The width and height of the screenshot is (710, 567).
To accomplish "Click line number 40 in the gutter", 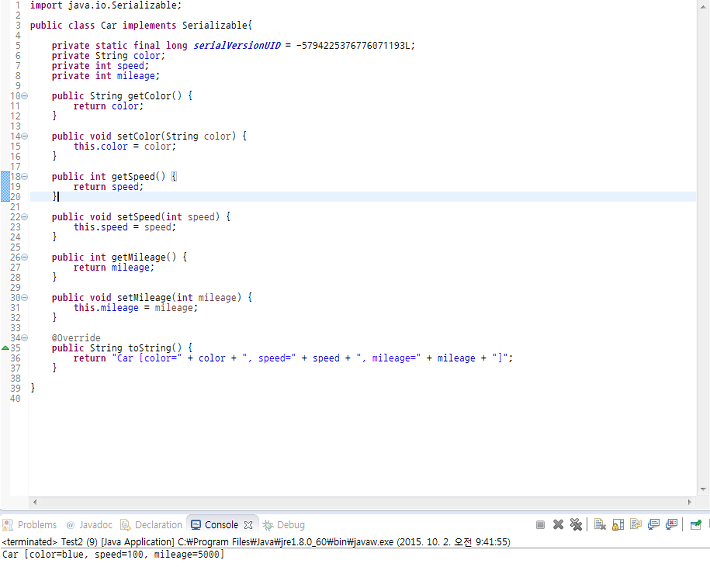I will [x=15, y=399].
